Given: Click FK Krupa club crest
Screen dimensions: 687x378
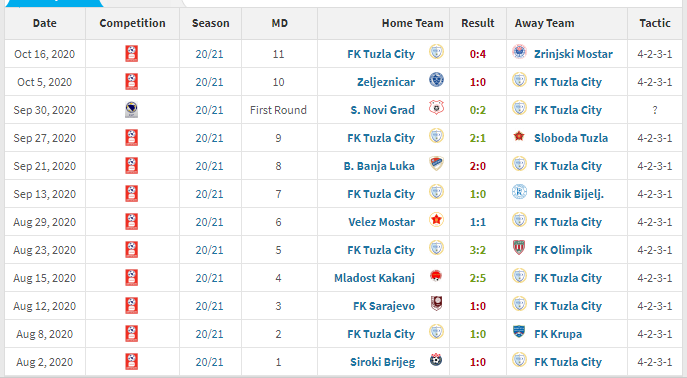Looking at the screenshot, I should pos(520,332).
